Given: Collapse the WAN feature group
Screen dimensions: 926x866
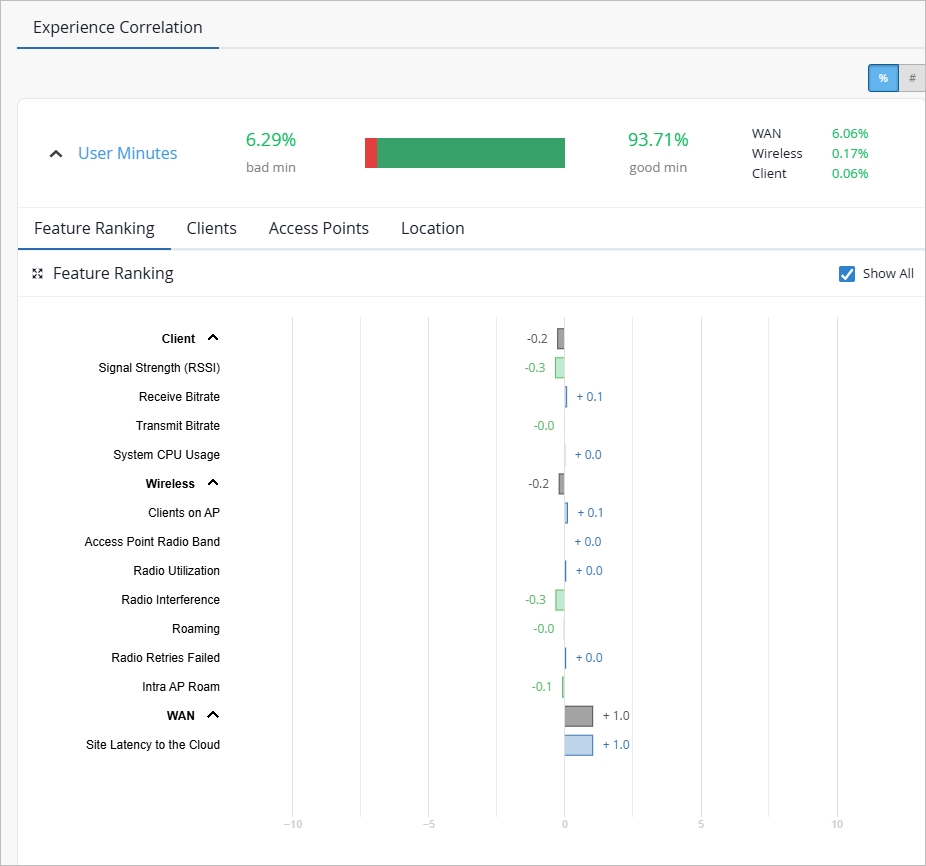Looking at the screenshot, I should tap(213, 715).
